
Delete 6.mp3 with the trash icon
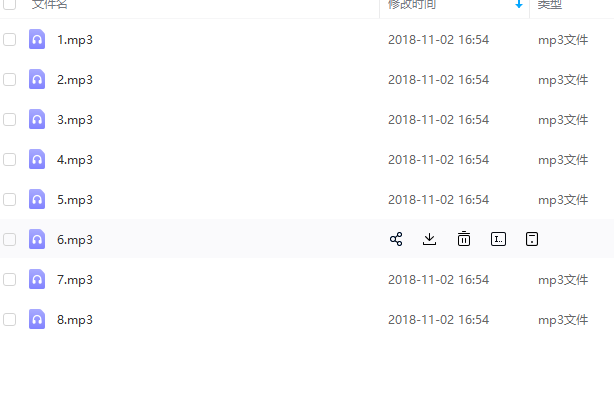pos(464,239)
